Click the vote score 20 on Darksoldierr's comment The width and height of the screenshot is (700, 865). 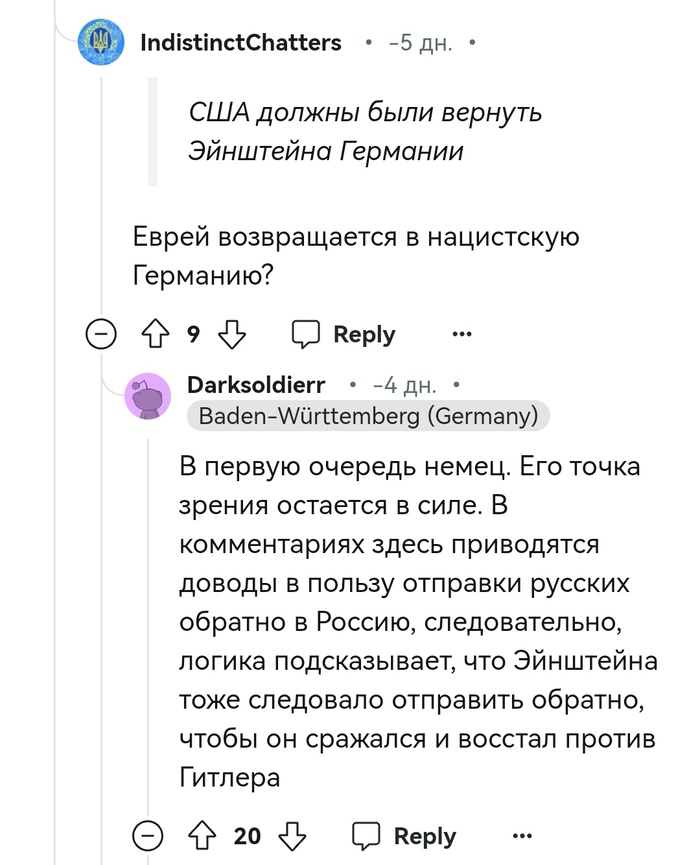pos(247,836)
